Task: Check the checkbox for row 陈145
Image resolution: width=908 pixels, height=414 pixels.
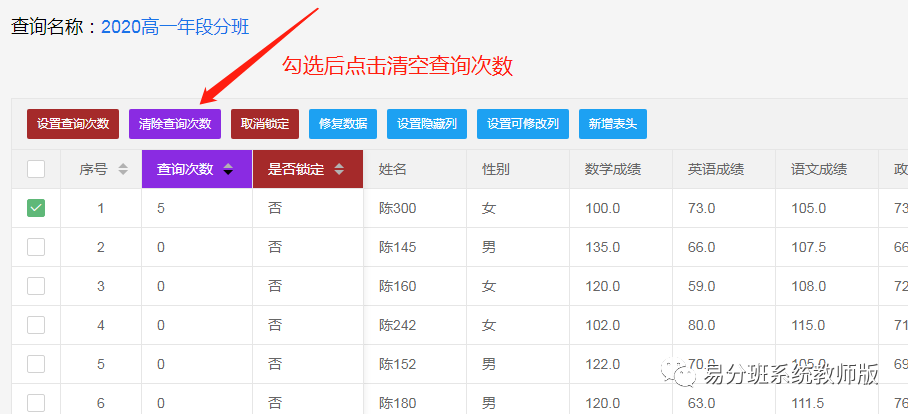Action: 36,247
